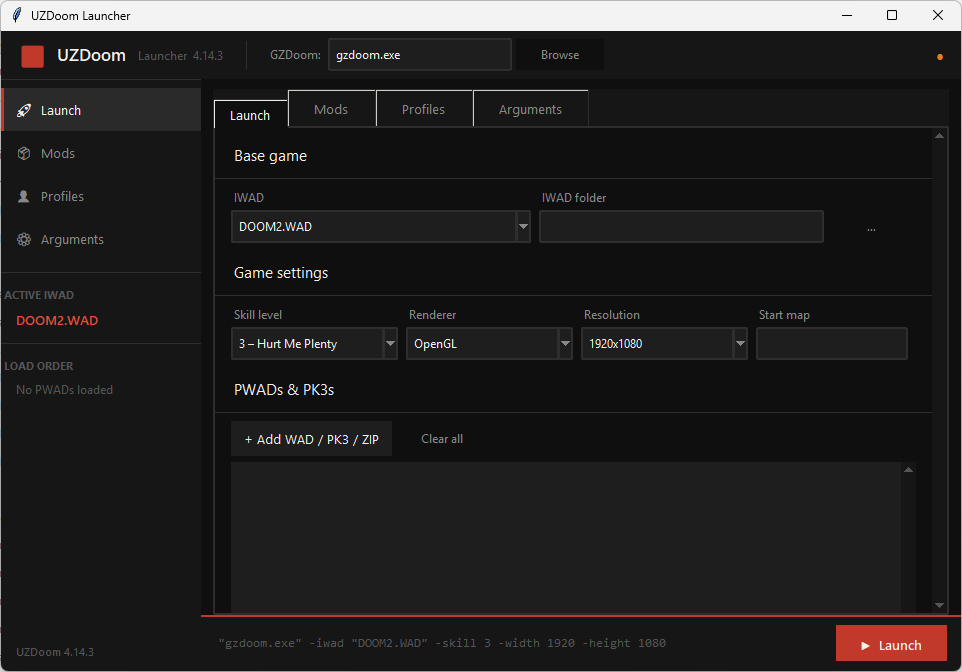Click the Renderer field label

pyautogui.click(x=433, y=315)
